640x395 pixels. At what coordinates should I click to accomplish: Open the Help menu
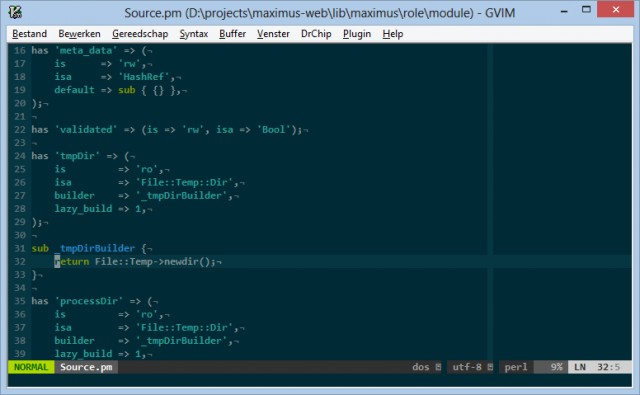coord(393,34)
